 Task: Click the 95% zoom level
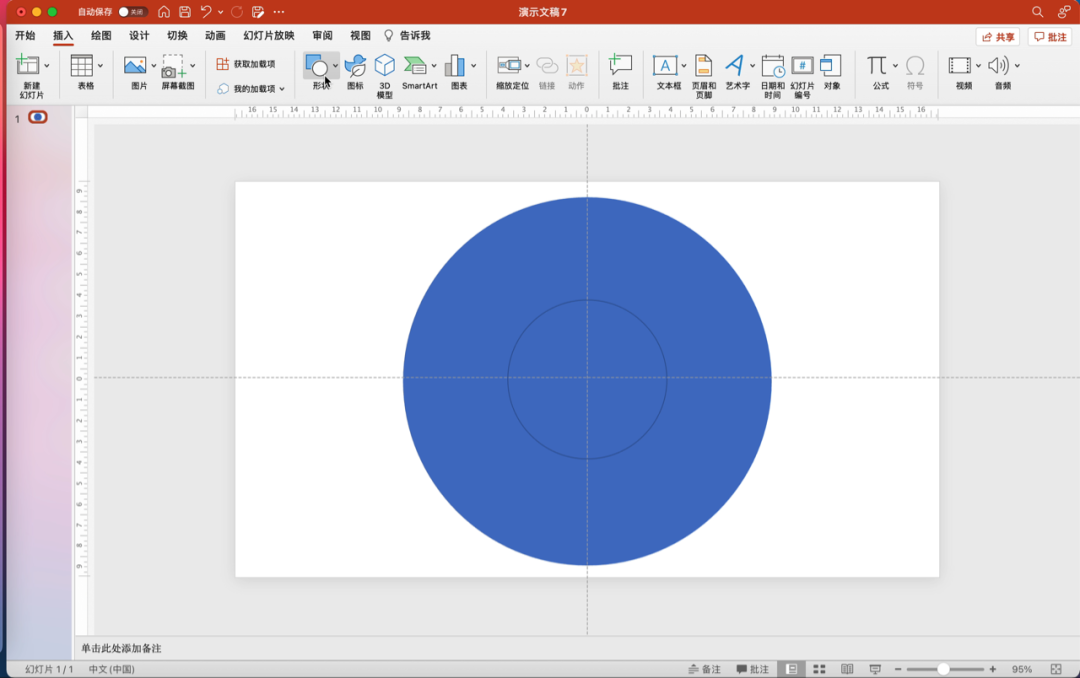pos(1022,669)
